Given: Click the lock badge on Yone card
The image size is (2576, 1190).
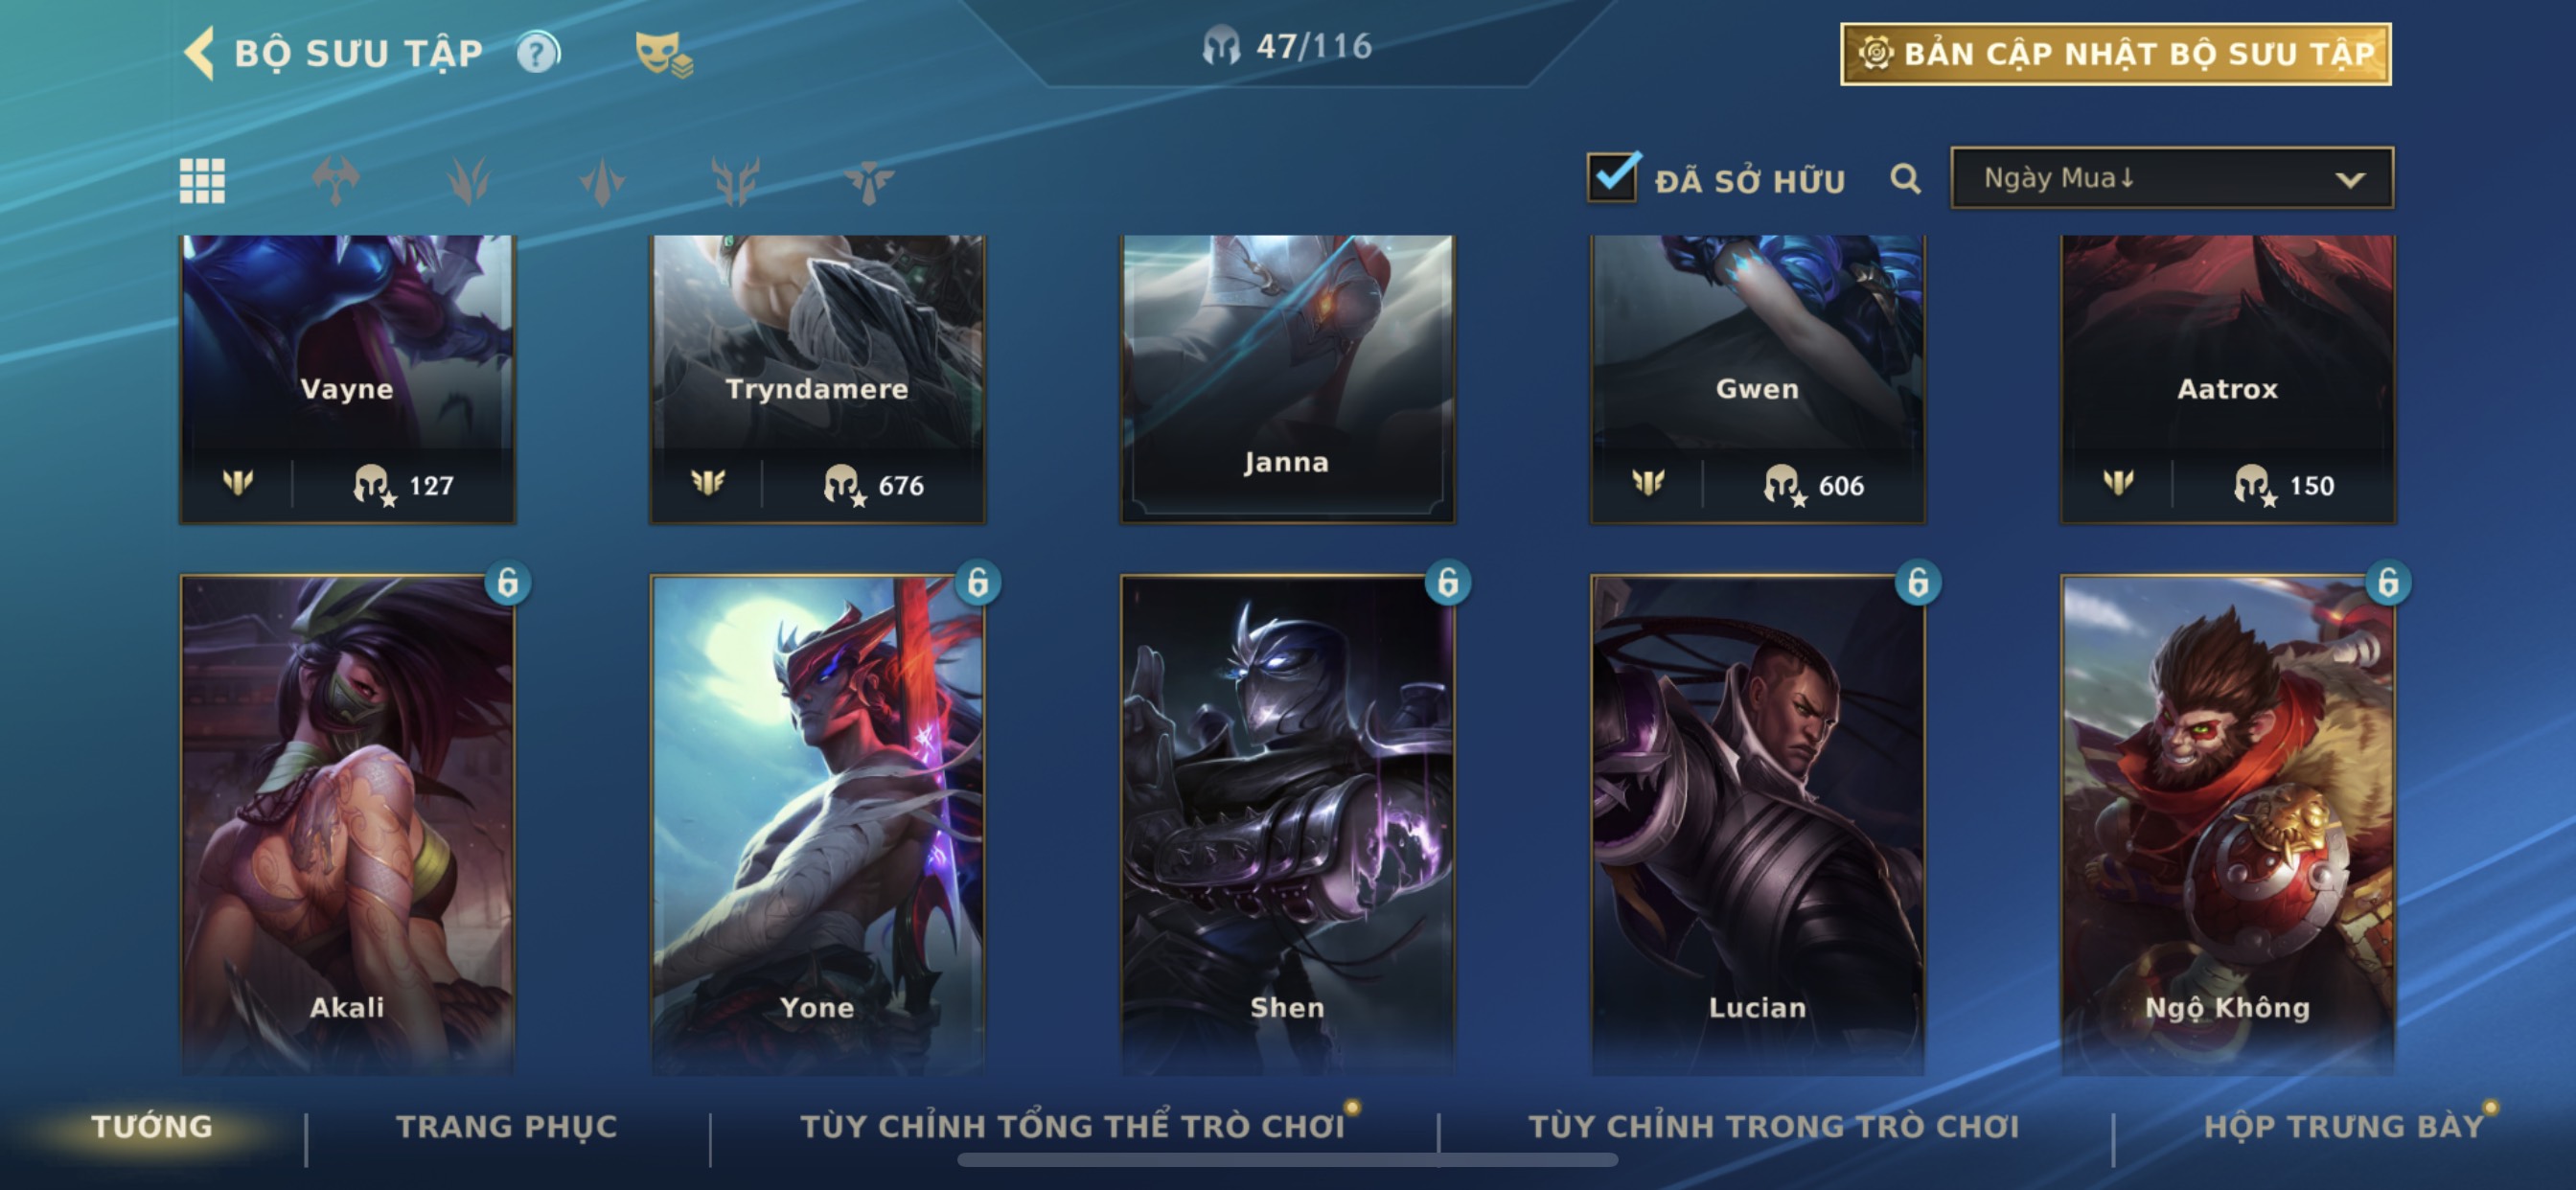Looking at the screenshot, I should pyautogui.click(x=977, y=582).
